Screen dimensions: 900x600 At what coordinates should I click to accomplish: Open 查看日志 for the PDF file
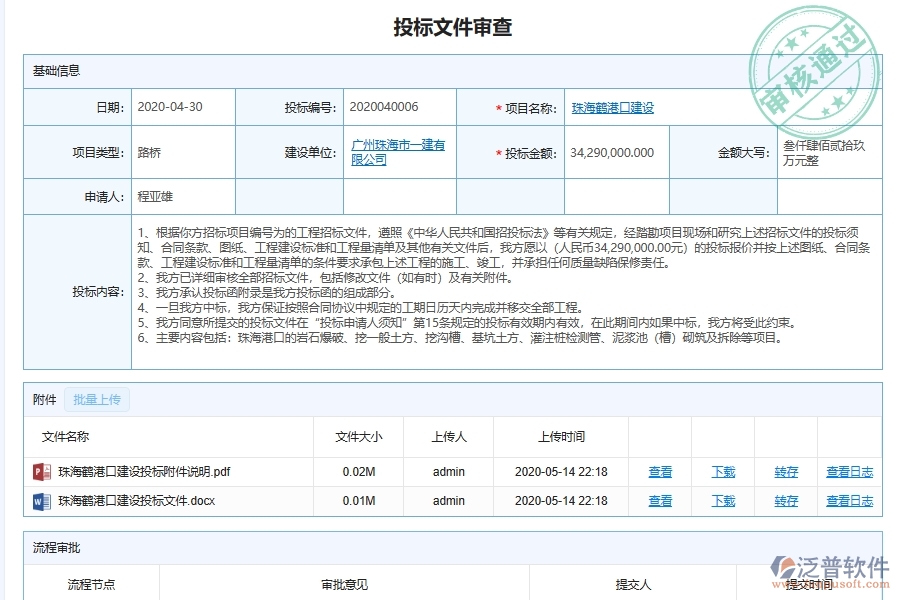coord(849,471)
